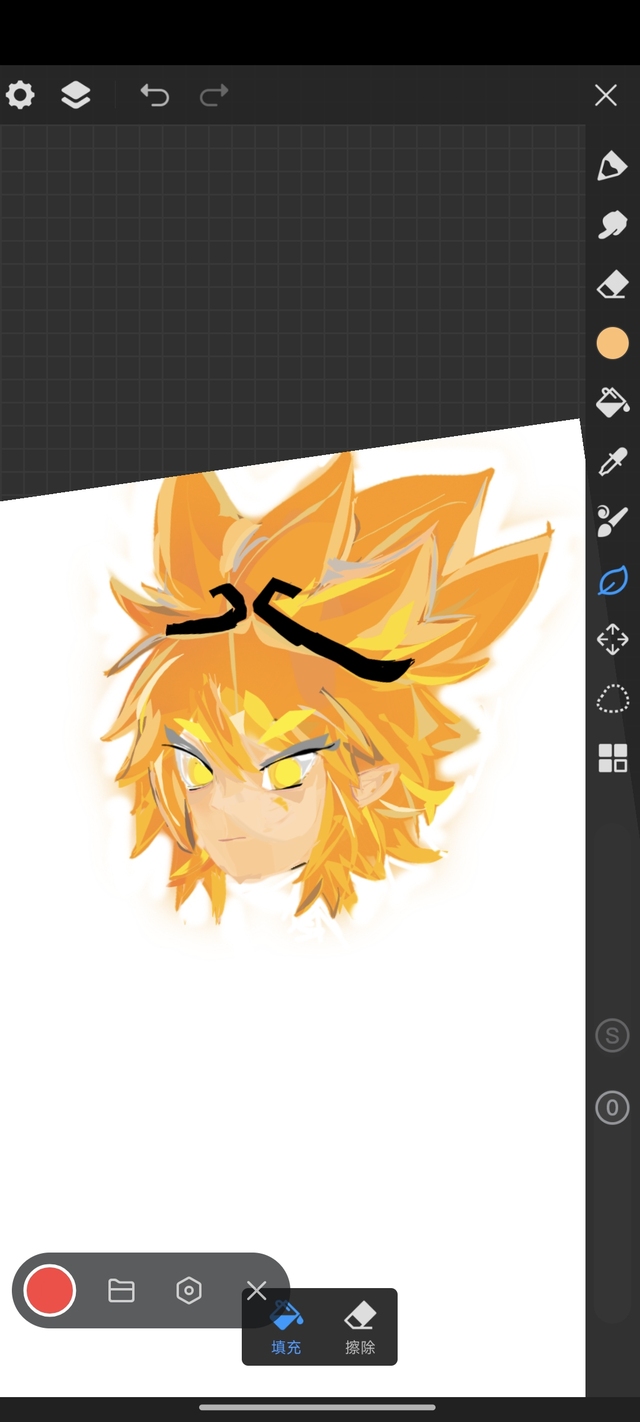The image size is (640, 1422).
Task: Tap the circled 0 button
Action: (612, 1108)
